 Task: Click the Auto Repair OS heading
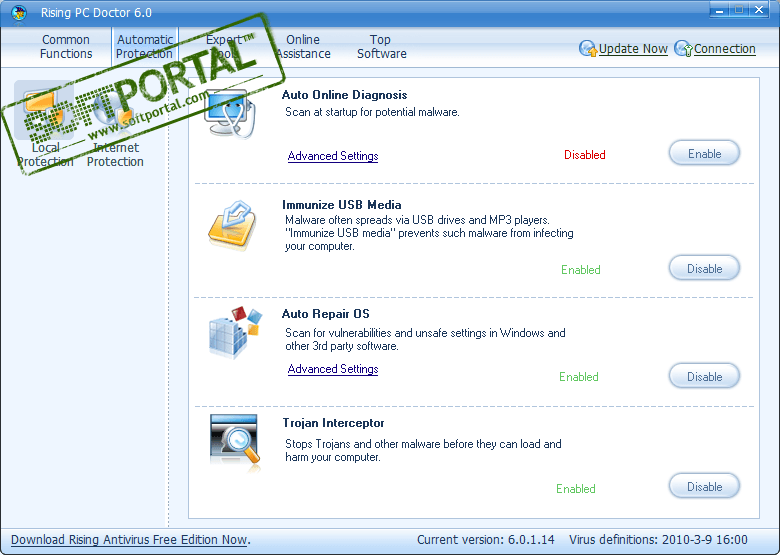pos(325,314)
